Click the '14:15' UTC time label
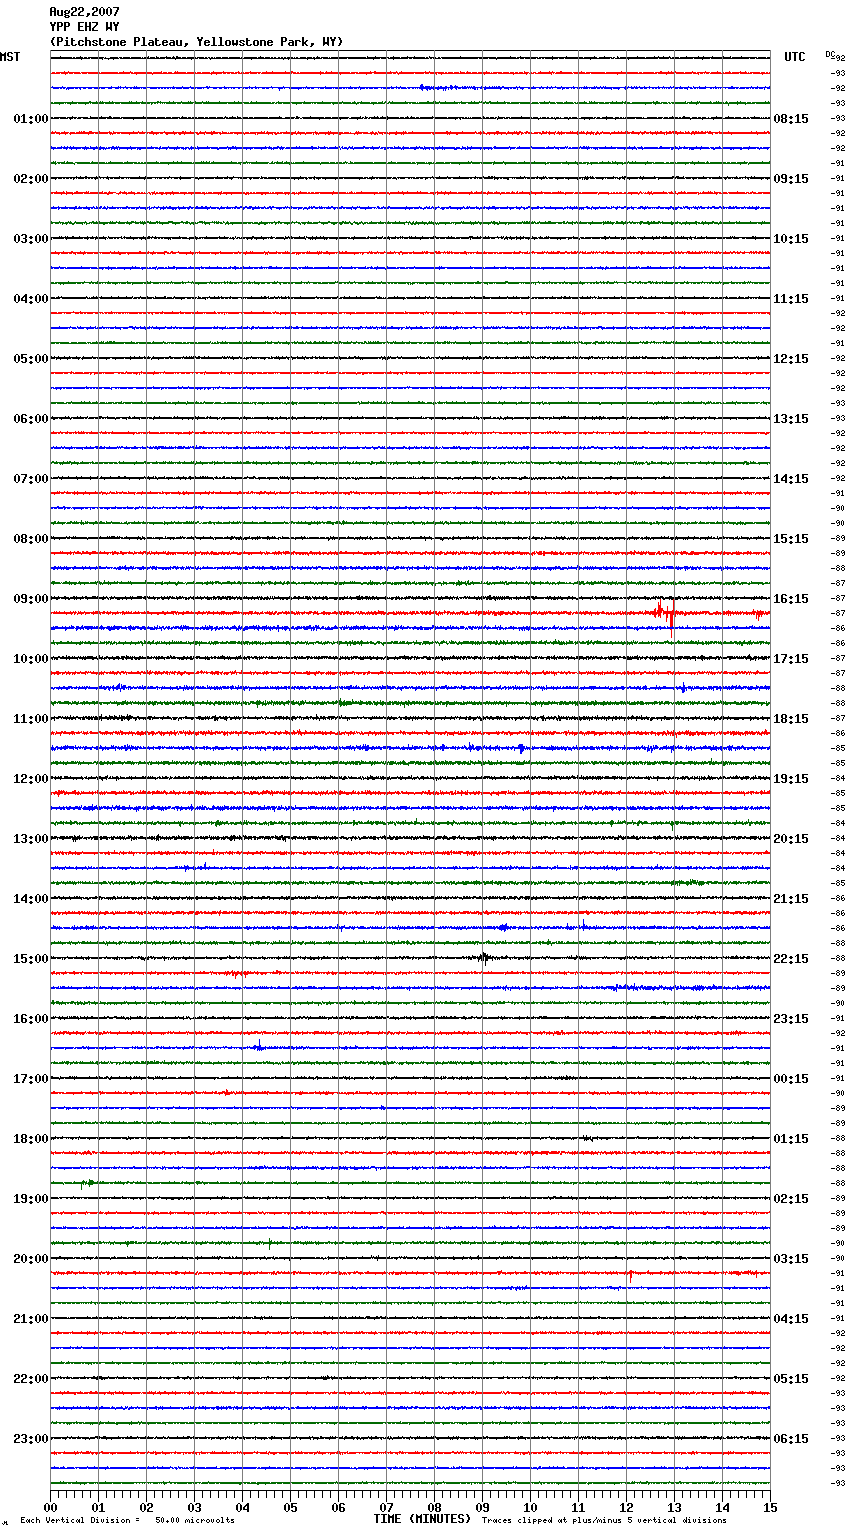This screenshot has width=850, height=1534. pyautogui.click(x=791, y=479)
